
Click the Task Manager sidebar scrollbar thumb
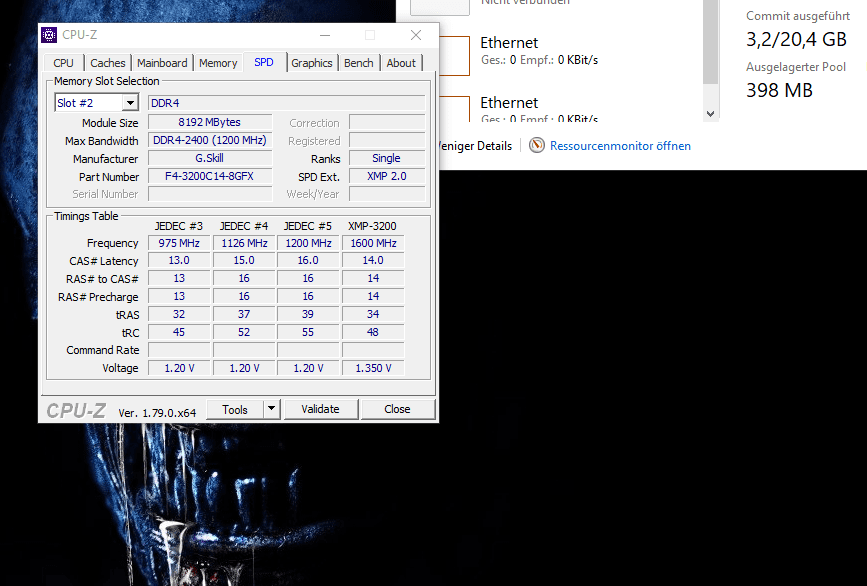pos(711,41)
